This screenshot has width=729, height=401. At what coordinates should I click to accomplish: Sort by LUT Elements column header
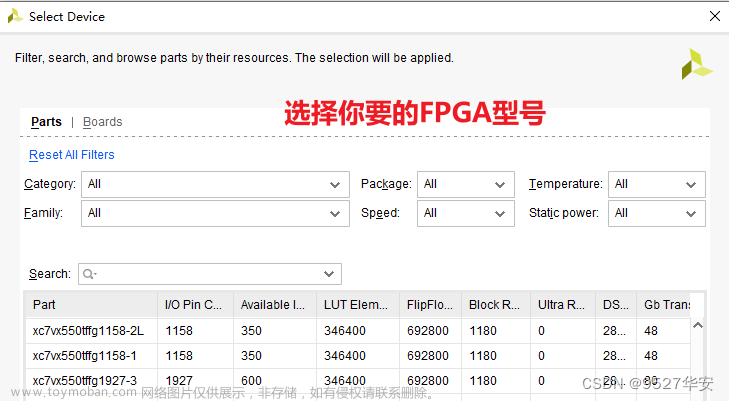click(358, 305)
